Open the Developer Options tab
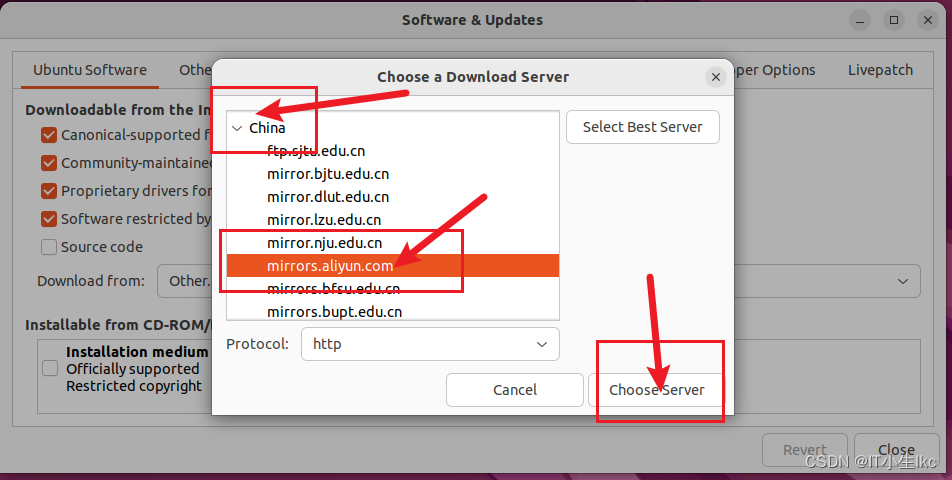 click(775, 70)
